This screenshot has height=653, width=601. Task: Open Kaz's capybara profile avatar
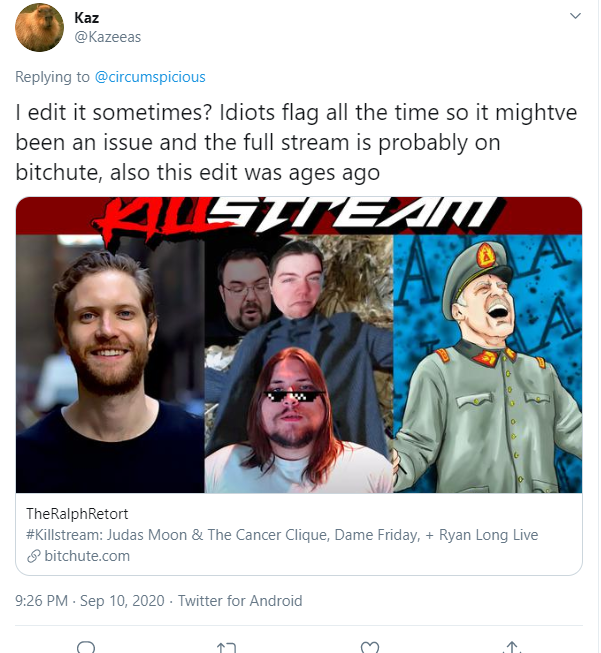coord(40,27)
